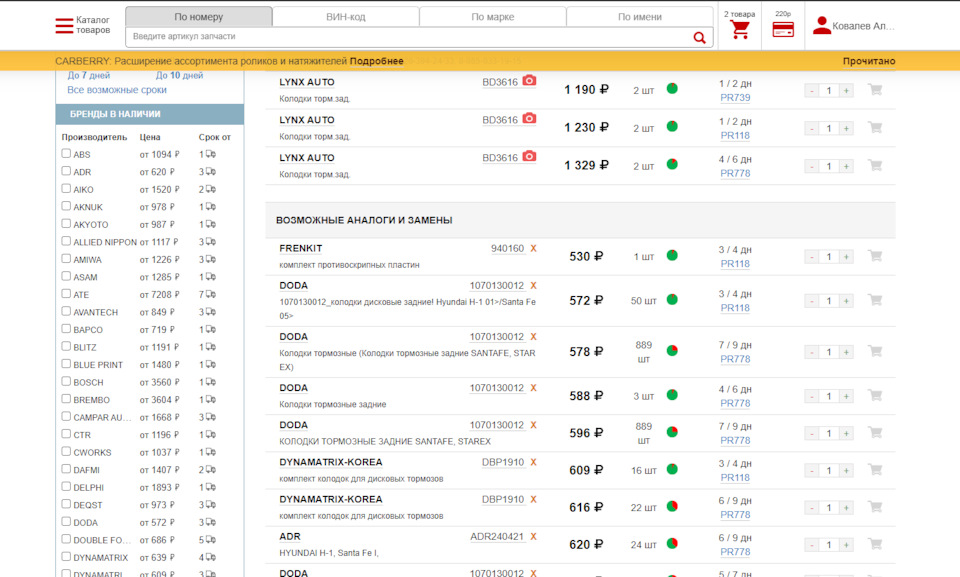Add FRENKIT 530 ₽ item to cart

[x=875, y=256]
